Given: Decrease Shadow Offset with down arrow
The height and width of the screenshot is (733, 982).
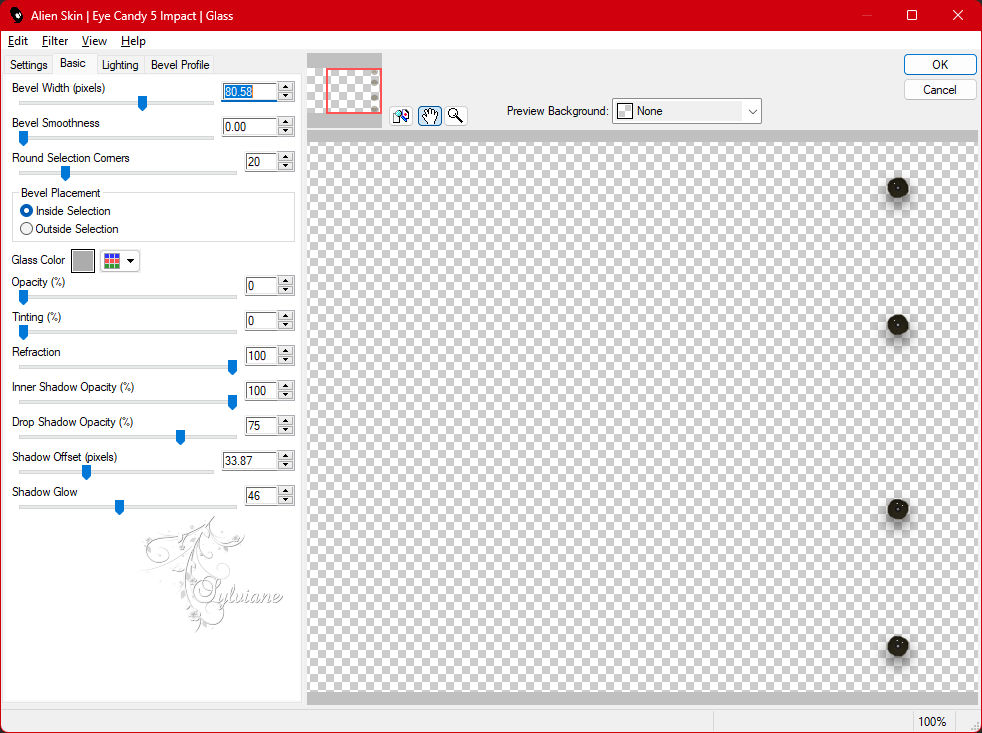Looking at the screenshot, I should point(286,466).
